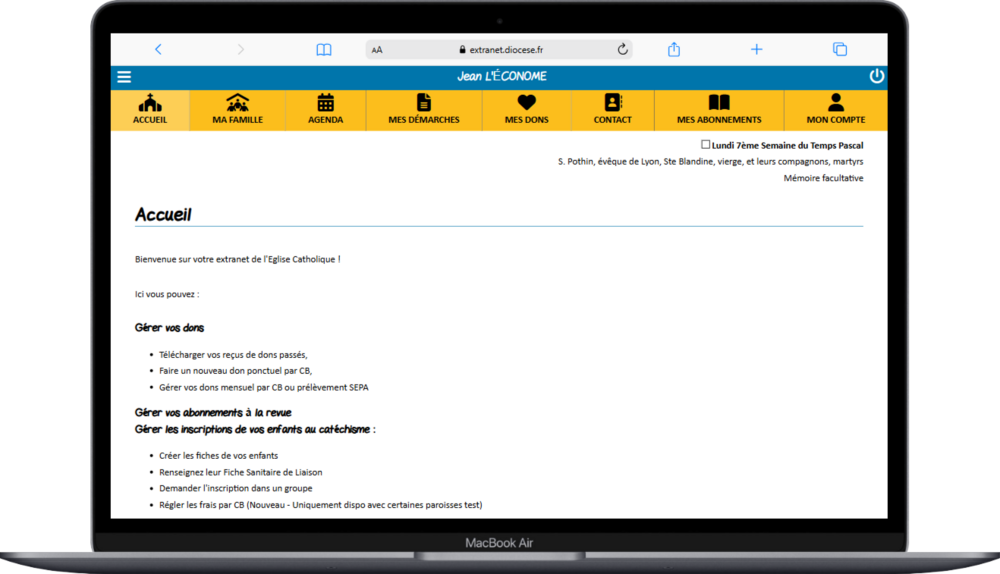Image resolution: width=1000 pixels, height=574 pixels.
Task: Open Safari bookmarks book icon
Action: (324, 49)
